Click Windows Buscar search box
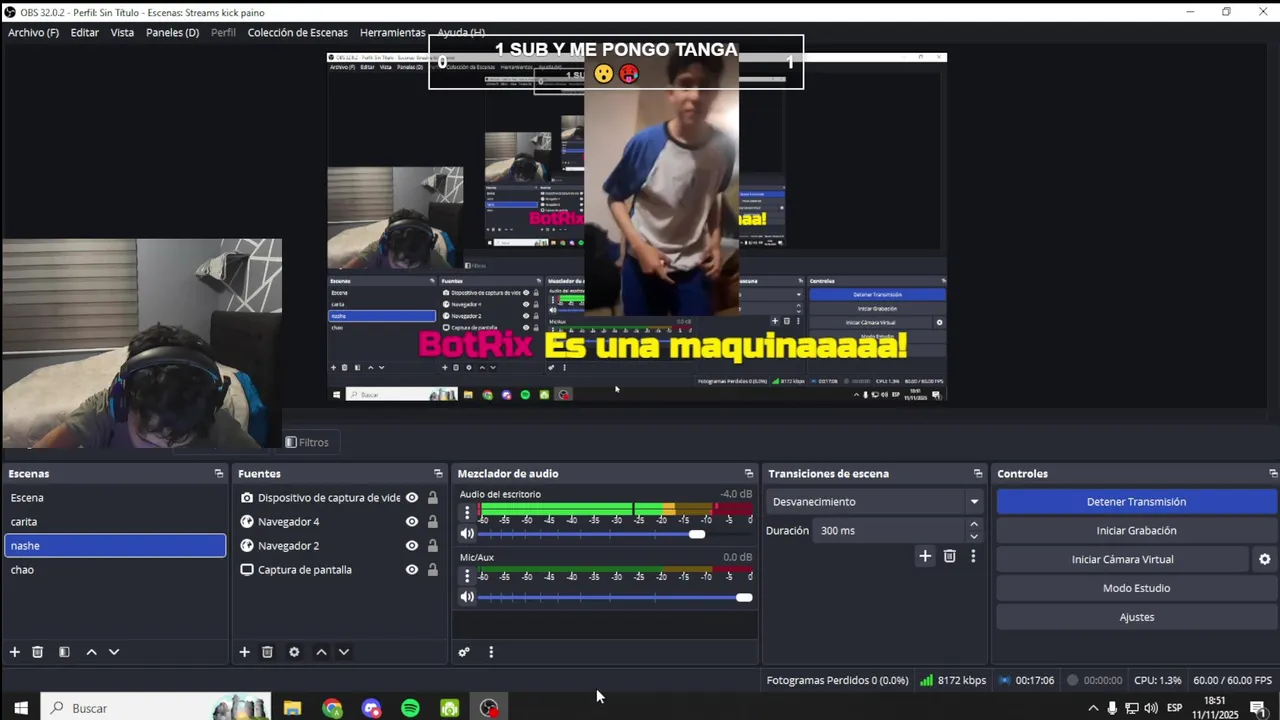 [x=156, y=708]
